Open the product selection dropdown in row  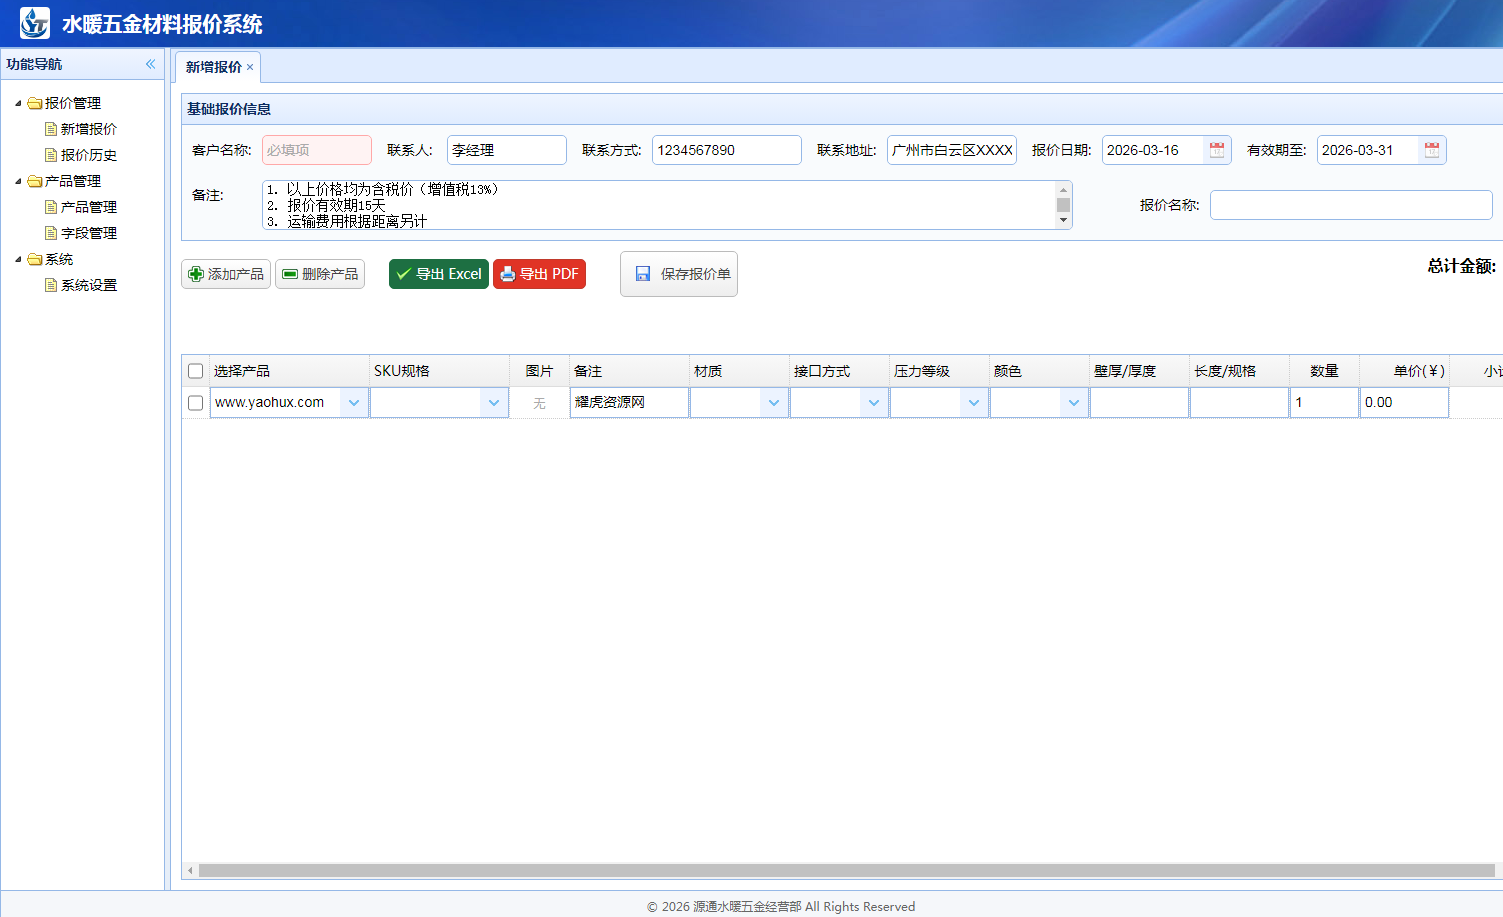click(354, 403)
